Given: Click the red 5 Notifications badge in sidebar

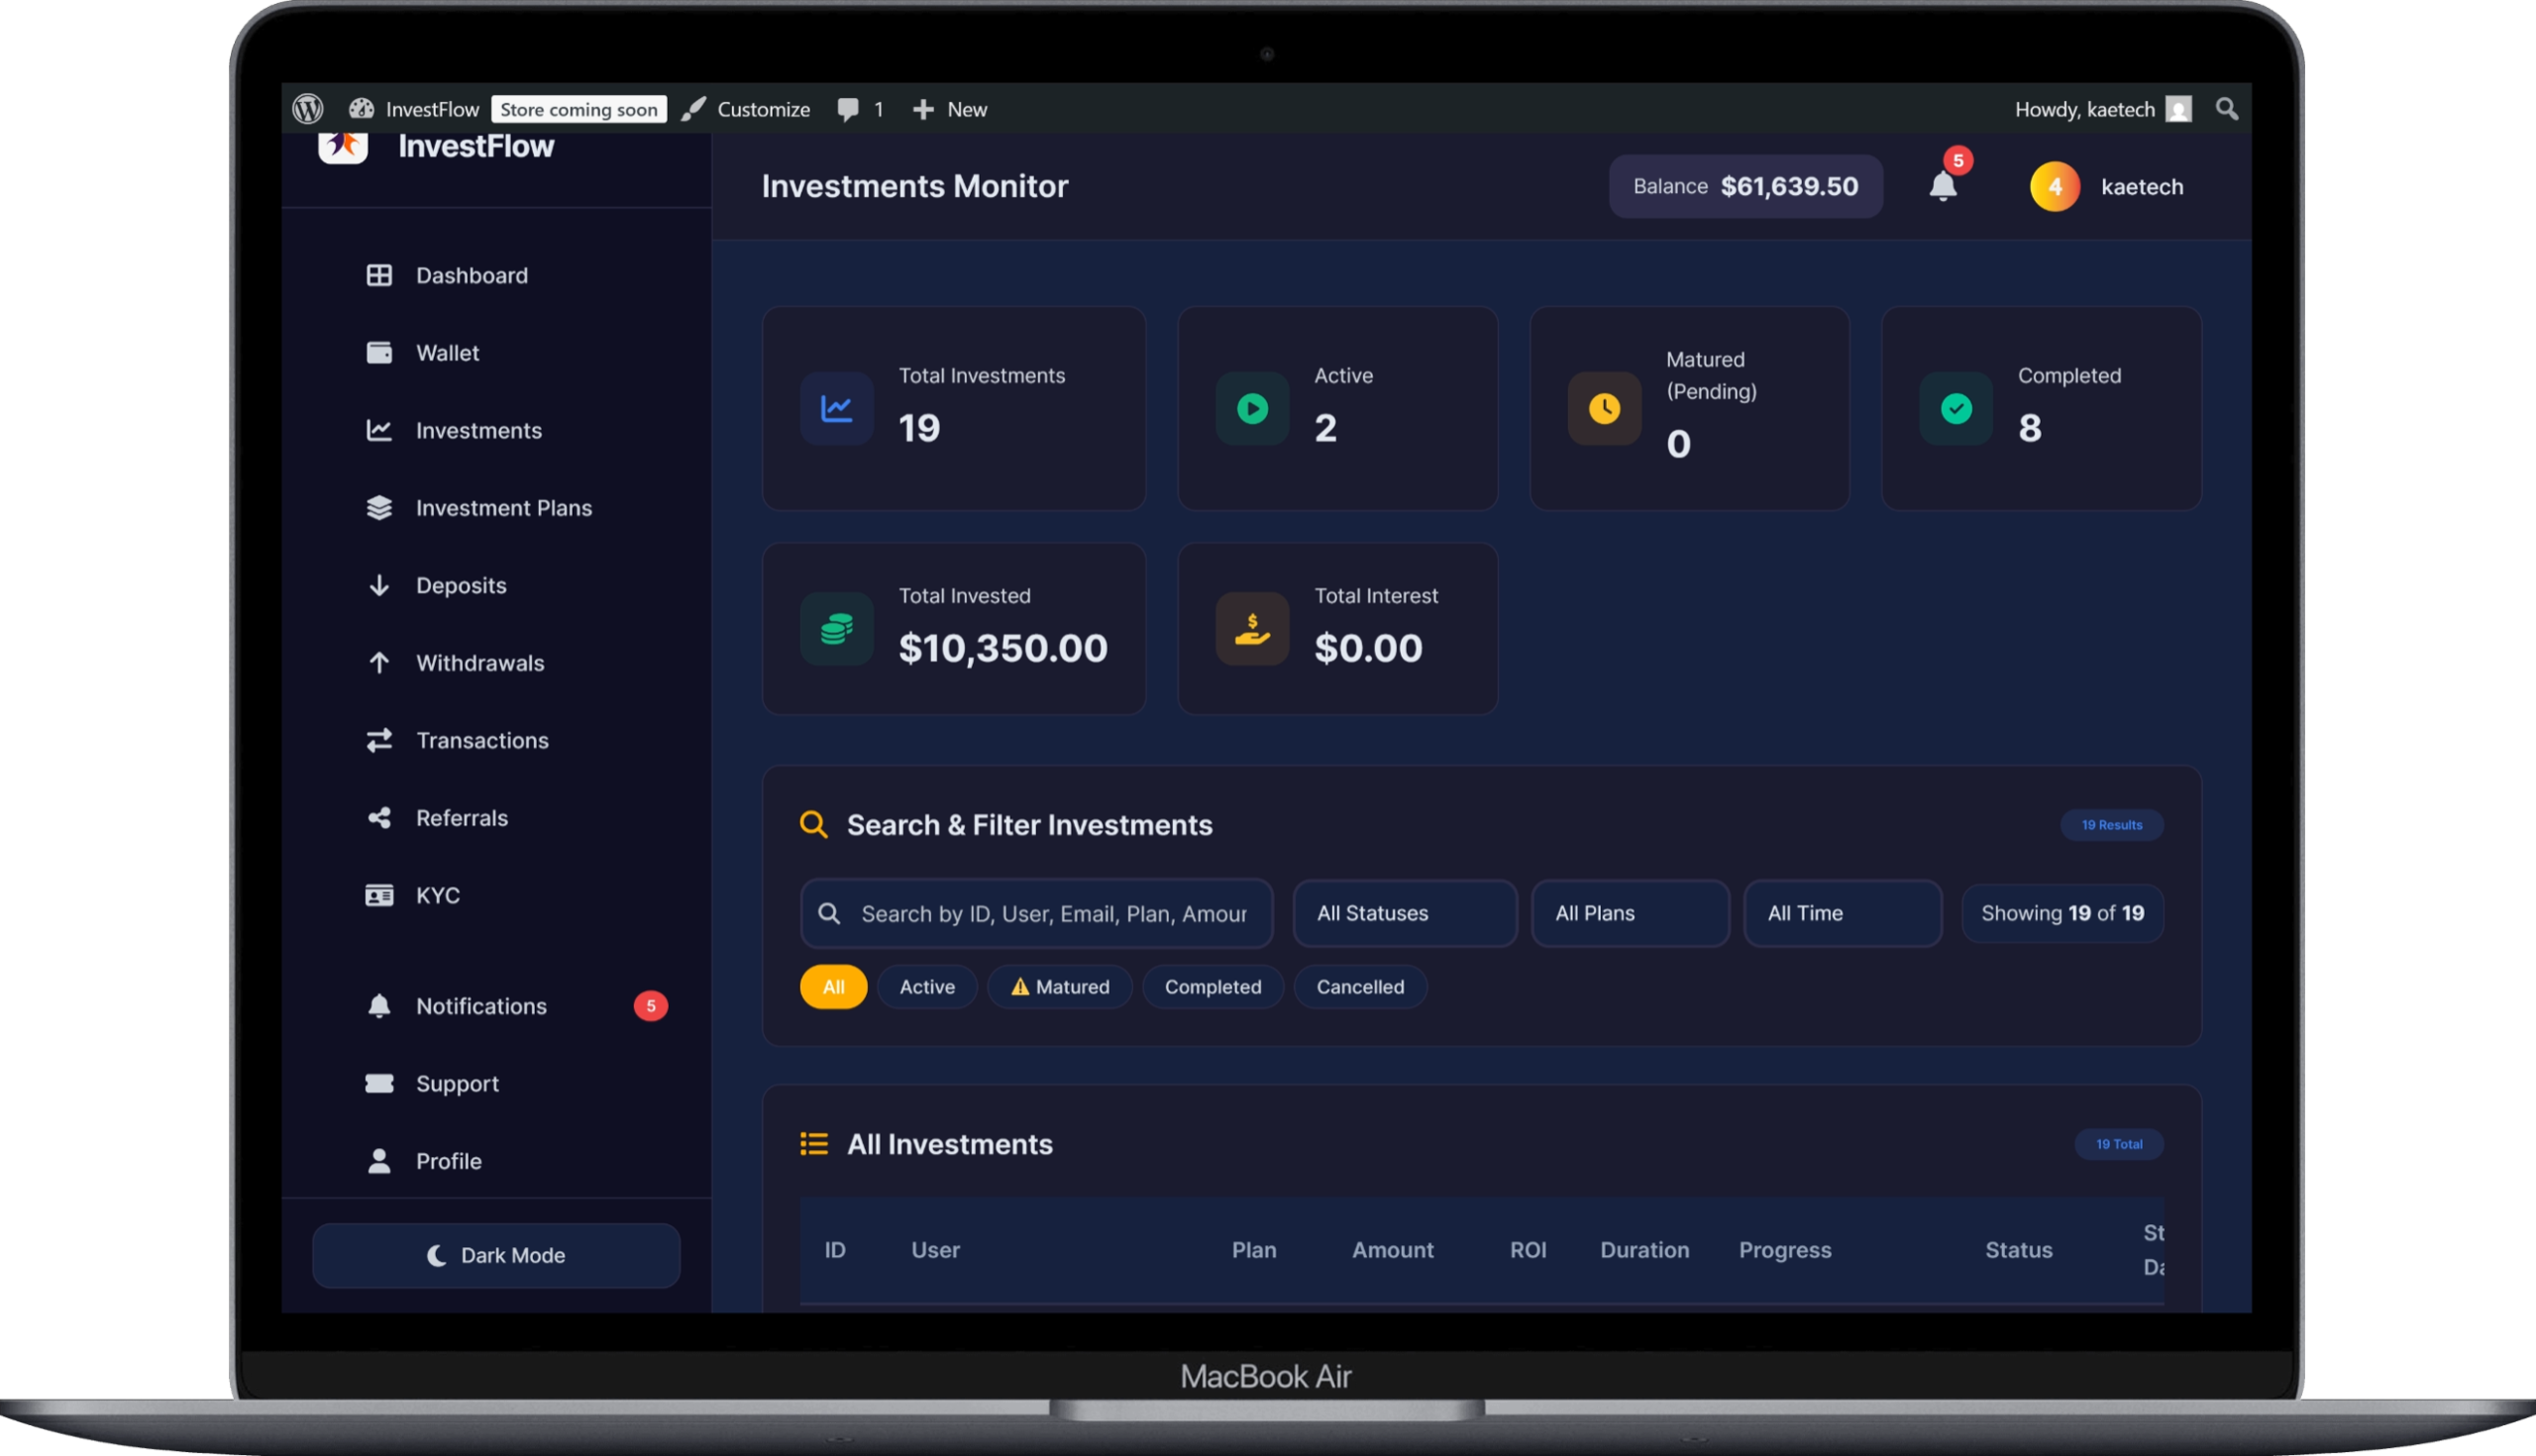Looking at the screenshot, I should coord(650,1006).
